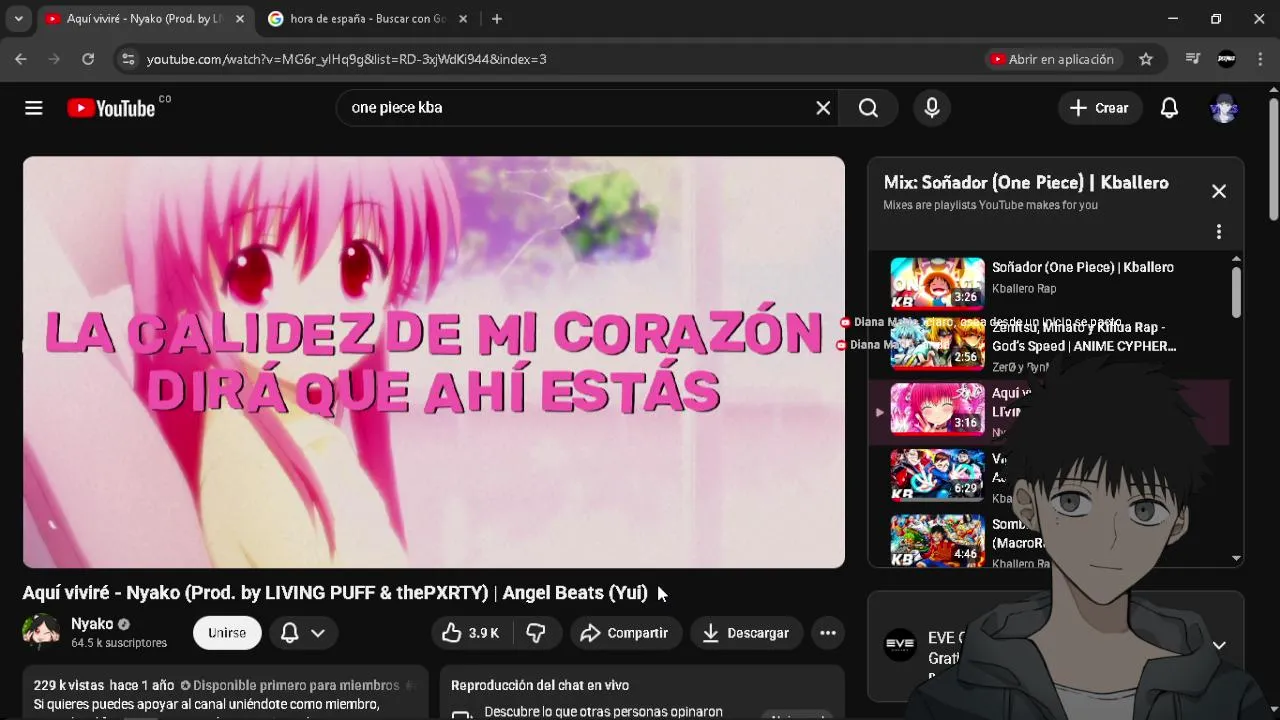Viewport: 1280px width, 720px height.
Task: Open the browser profile icon
Action: coord(1227,59)
